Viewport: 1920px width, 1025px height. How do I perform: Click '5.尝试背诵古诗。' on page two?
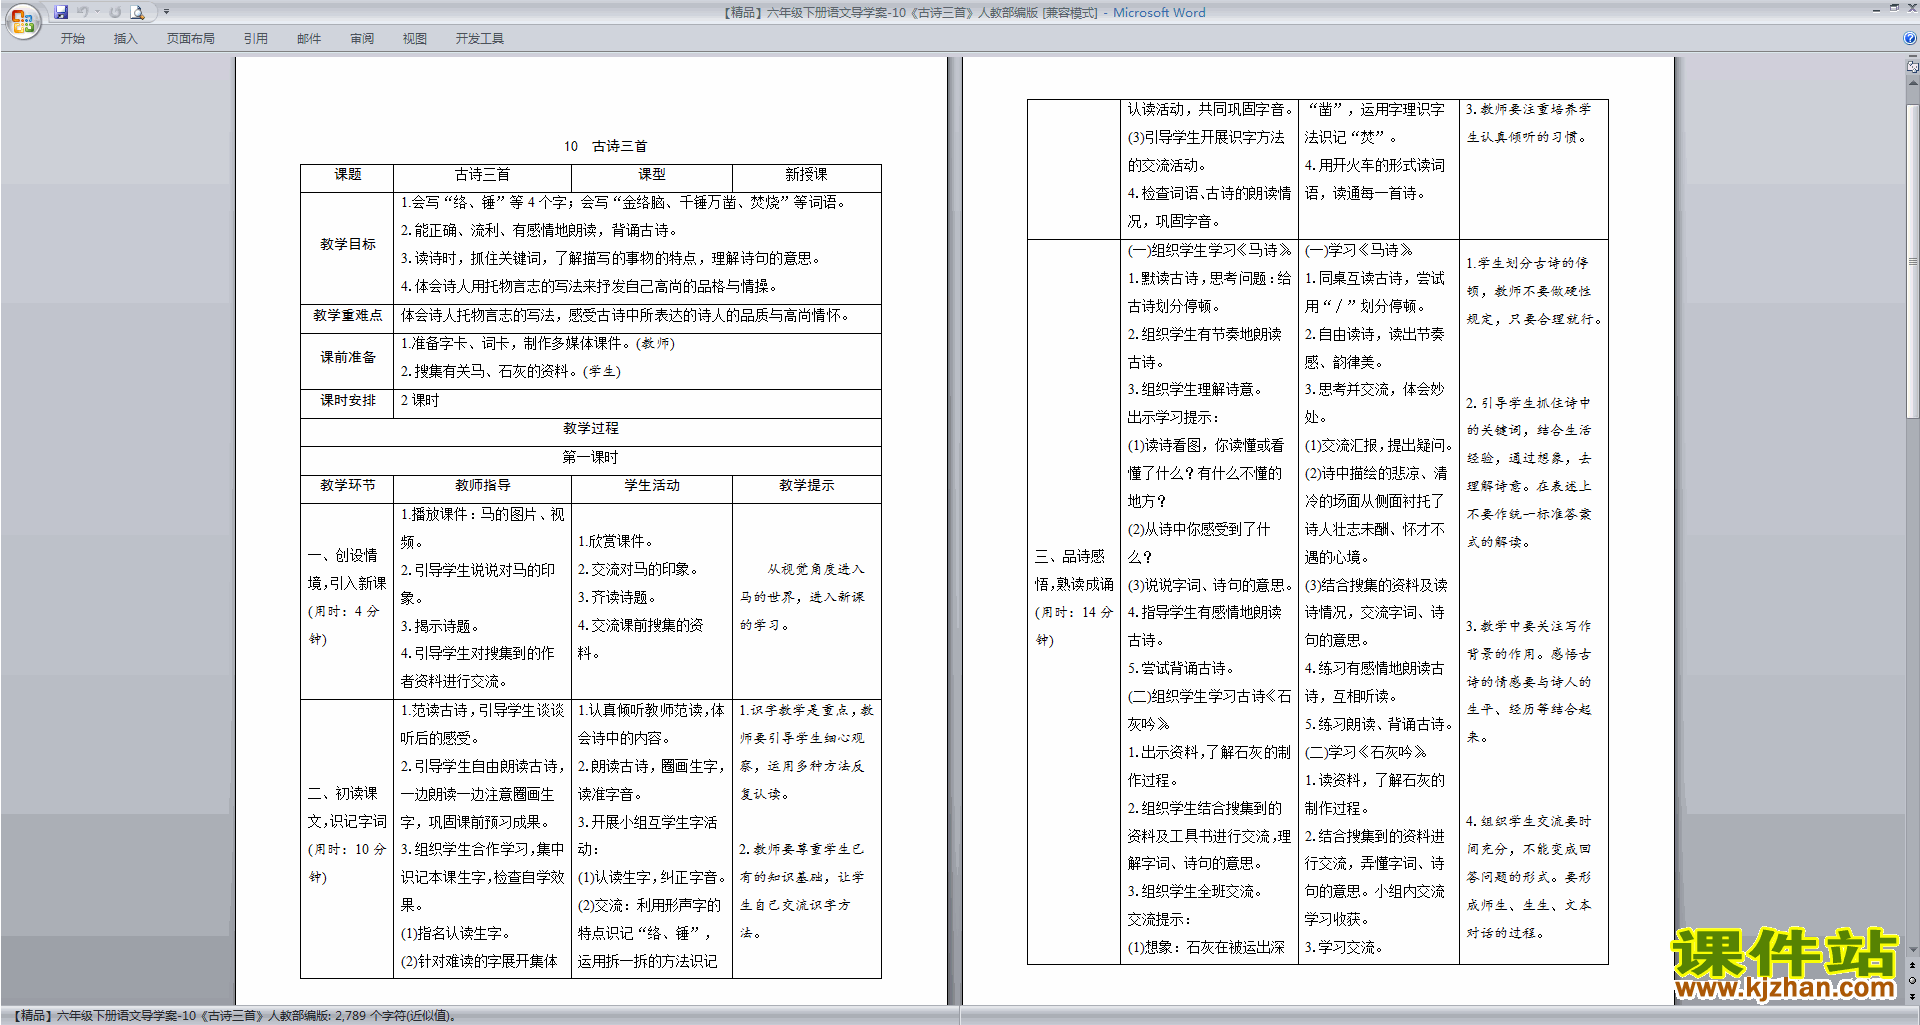(x=1181, y=669)
